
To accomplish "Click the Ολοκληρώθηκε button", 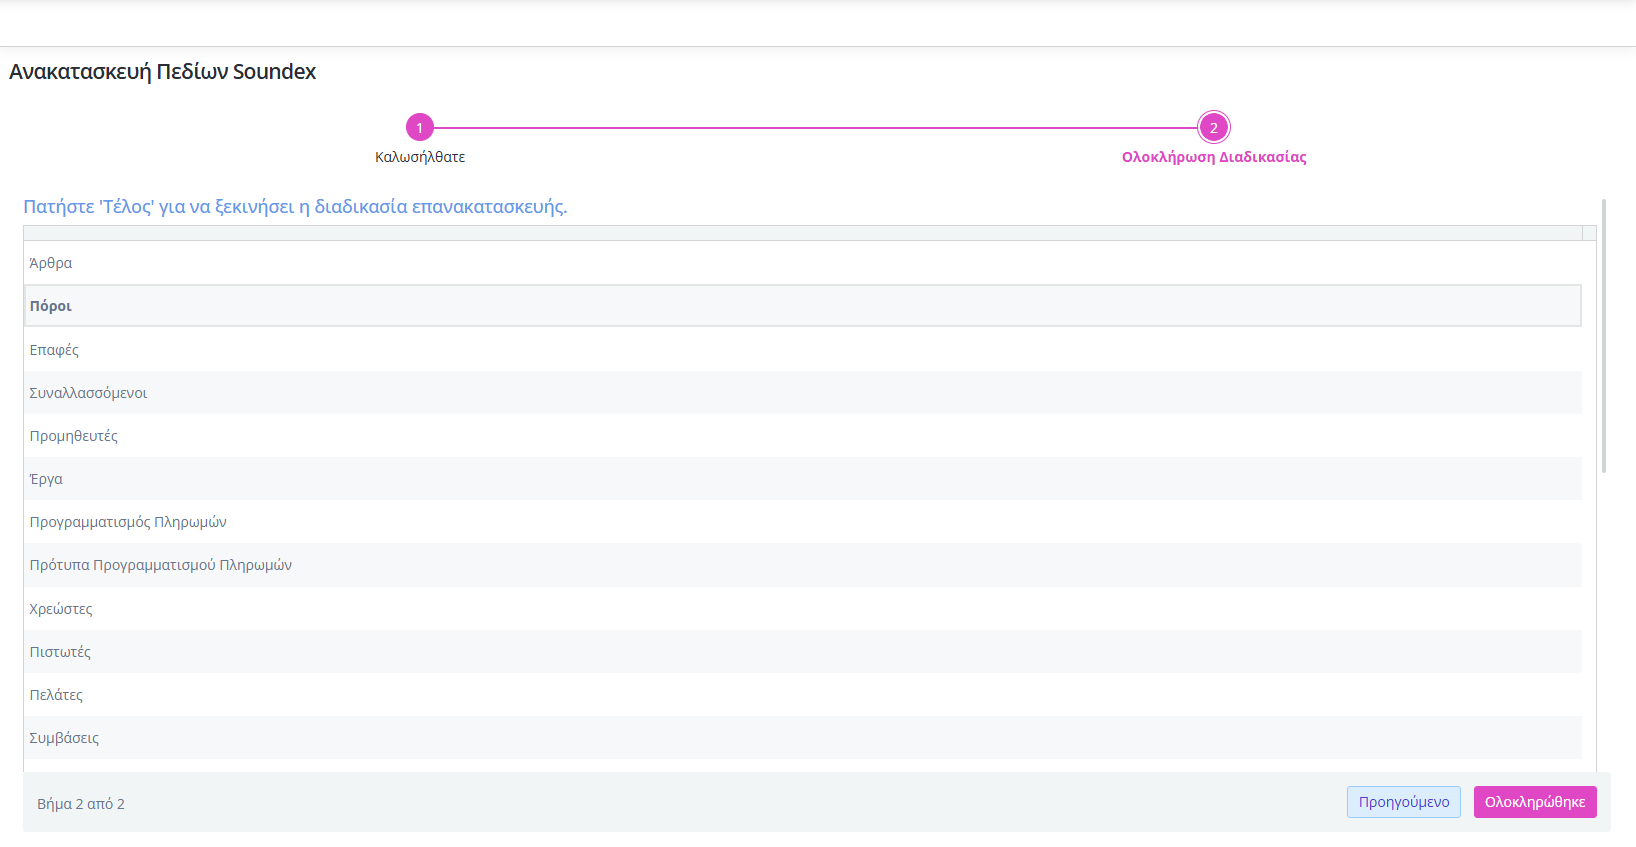I will point(1535,802).
